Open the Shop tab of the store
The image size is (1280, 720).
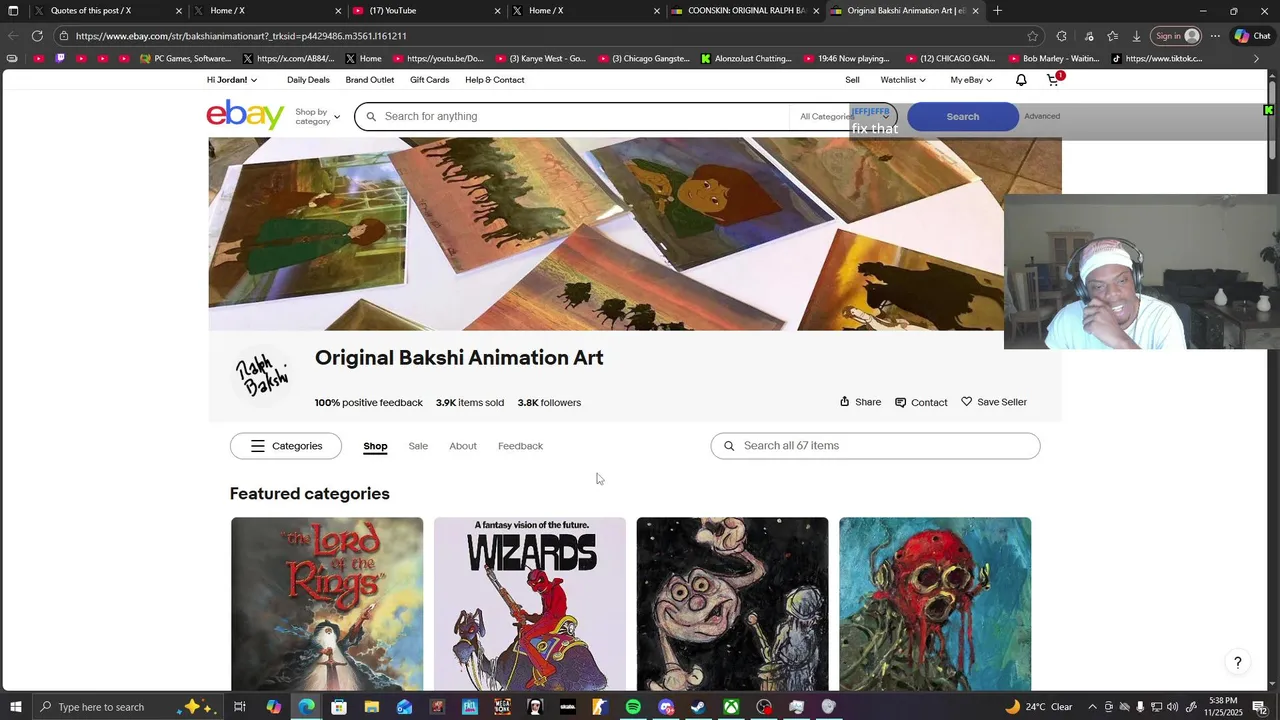(x=375, y=446)
